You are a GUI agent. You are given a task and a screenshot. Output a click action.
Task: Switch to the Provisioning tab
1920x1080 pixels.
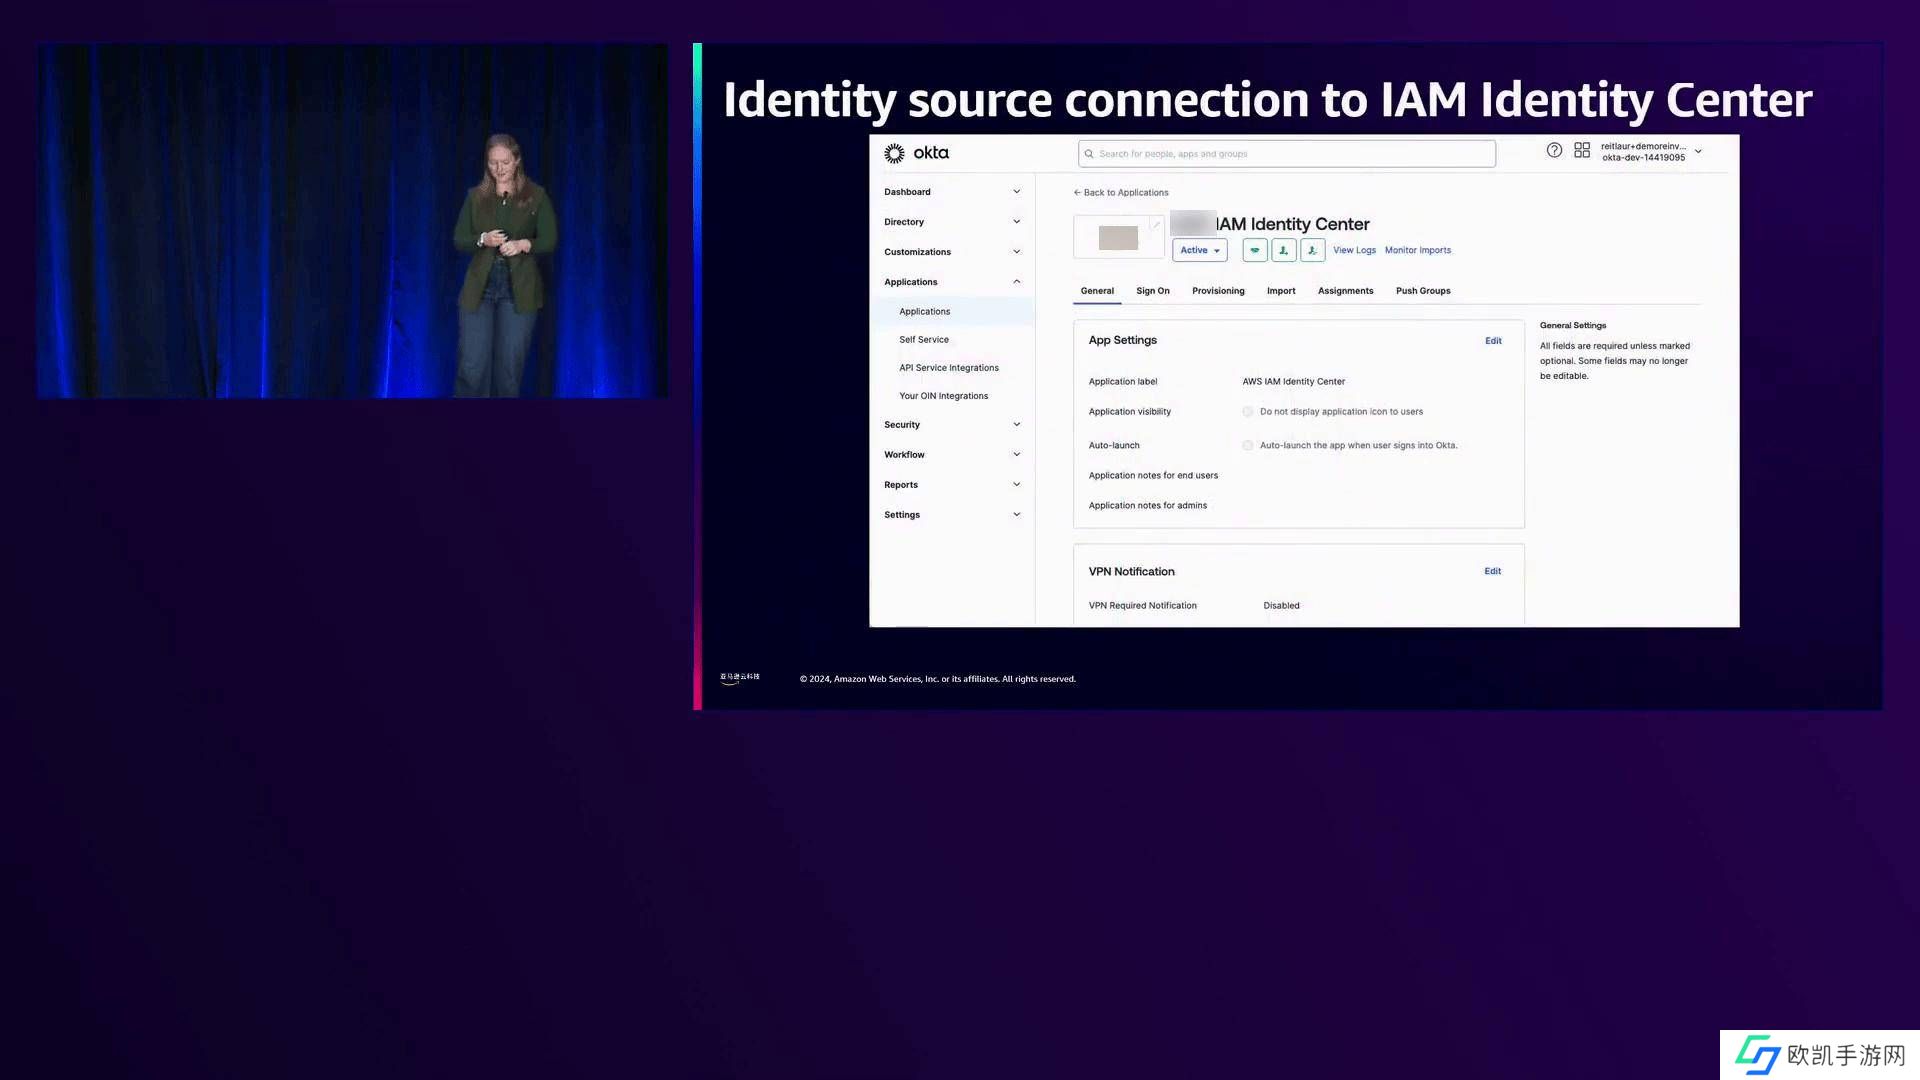[1218, 291]
